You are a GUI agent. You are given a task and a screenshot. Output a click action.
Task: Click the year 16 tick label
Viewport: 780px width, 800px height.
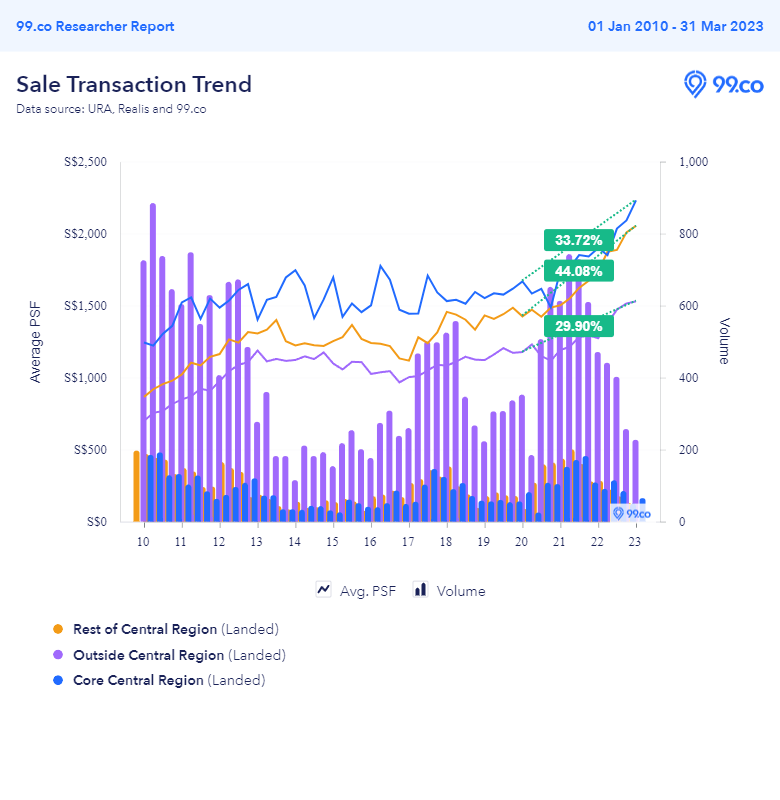(x=370, y=542)
